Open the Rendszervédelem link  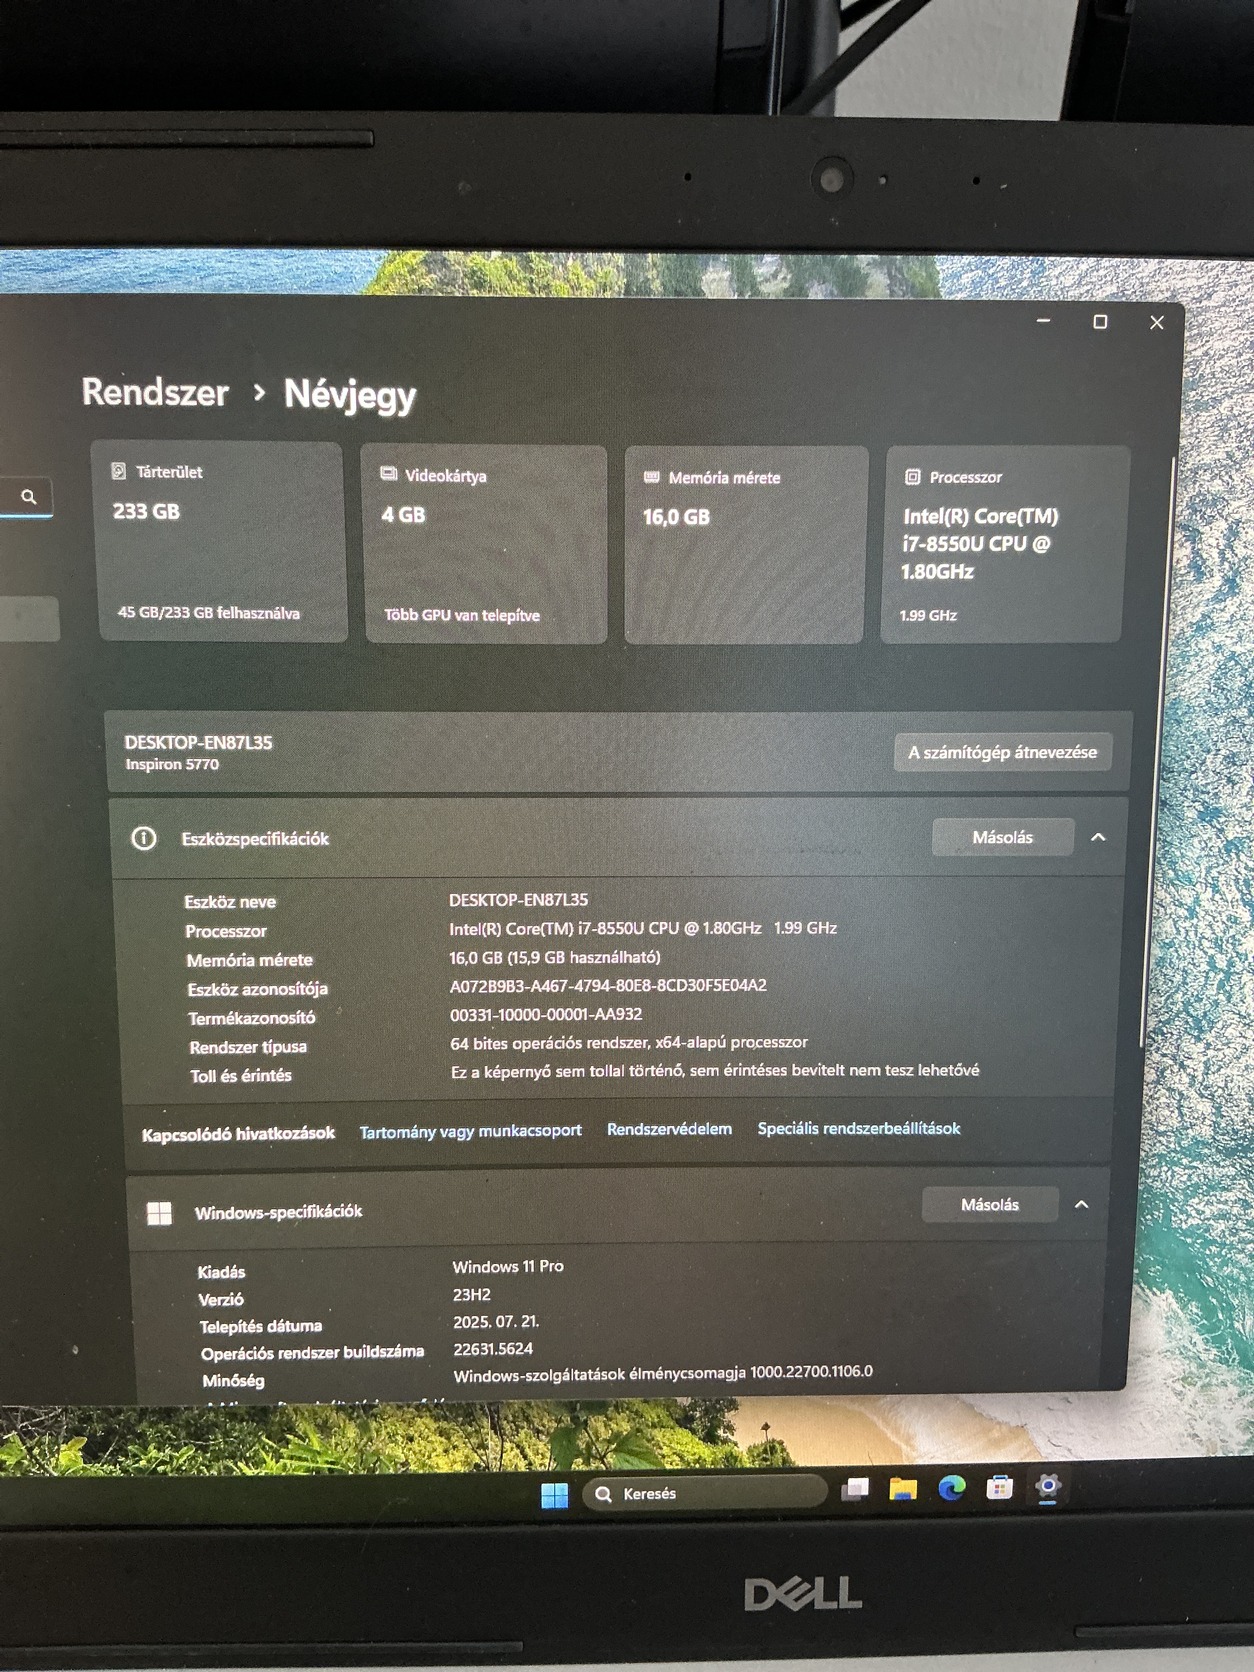pos(669,1129)
